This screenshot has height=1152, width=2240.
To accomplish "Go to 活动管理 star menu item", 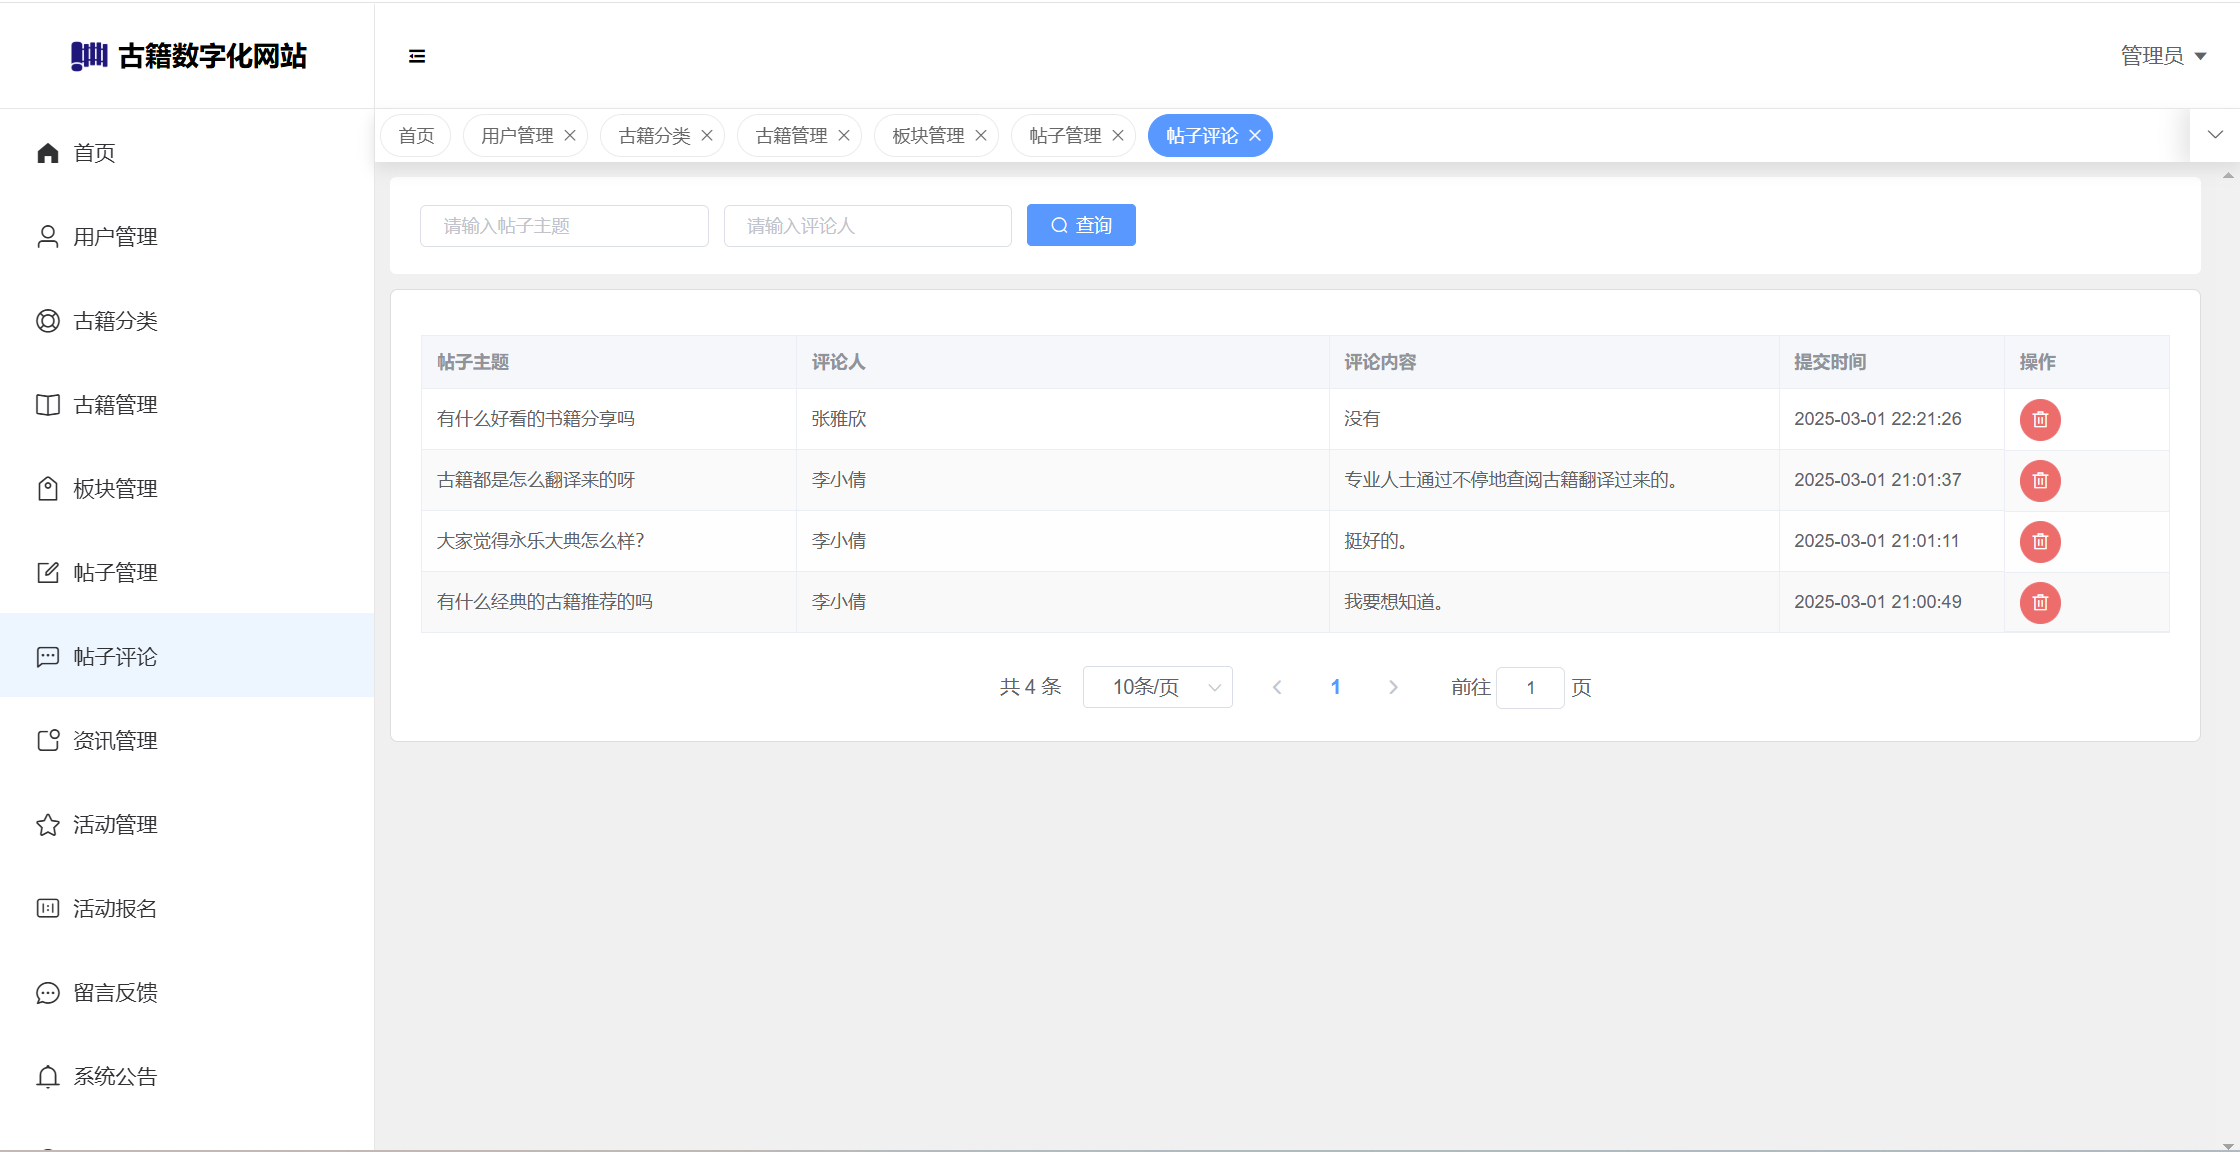I will pyautogui.click(x=115, y=825).
